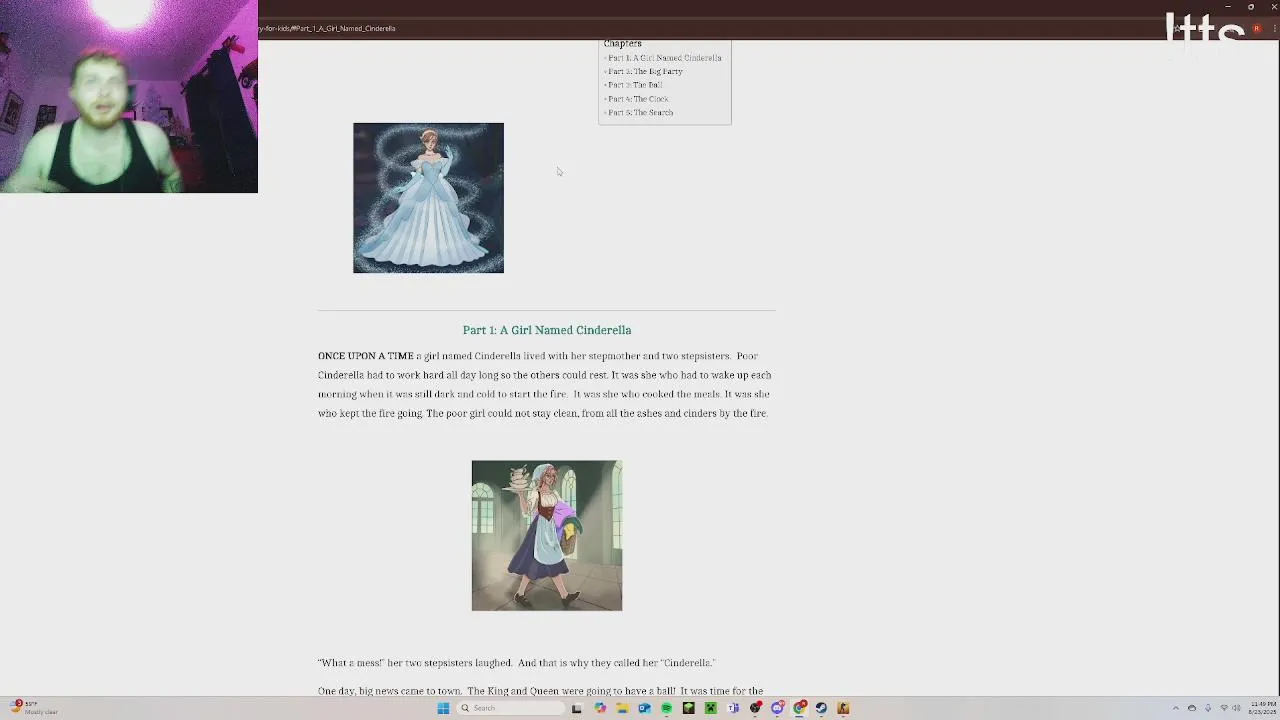Screen dimensions: 1280x720
Task: Open Steam from the taskbar
Action: (x=821, y=708)
